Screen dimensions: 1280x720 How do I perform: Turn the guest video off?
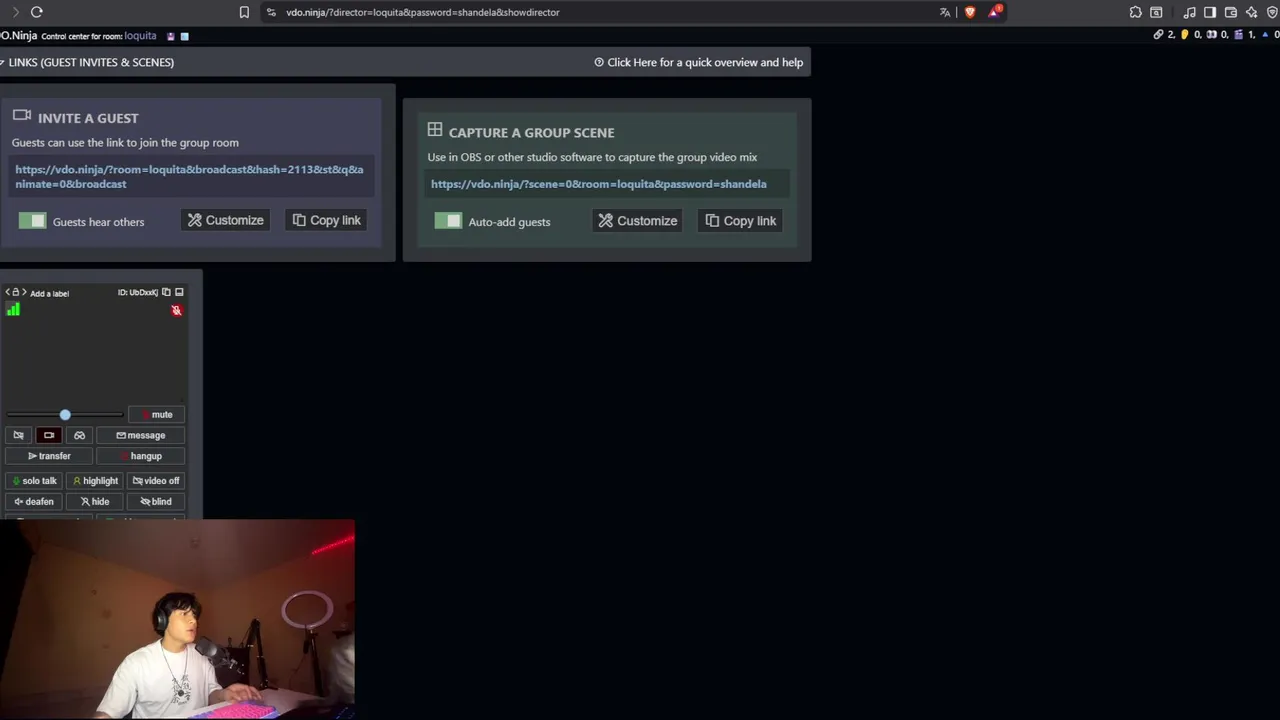point(156,481)
